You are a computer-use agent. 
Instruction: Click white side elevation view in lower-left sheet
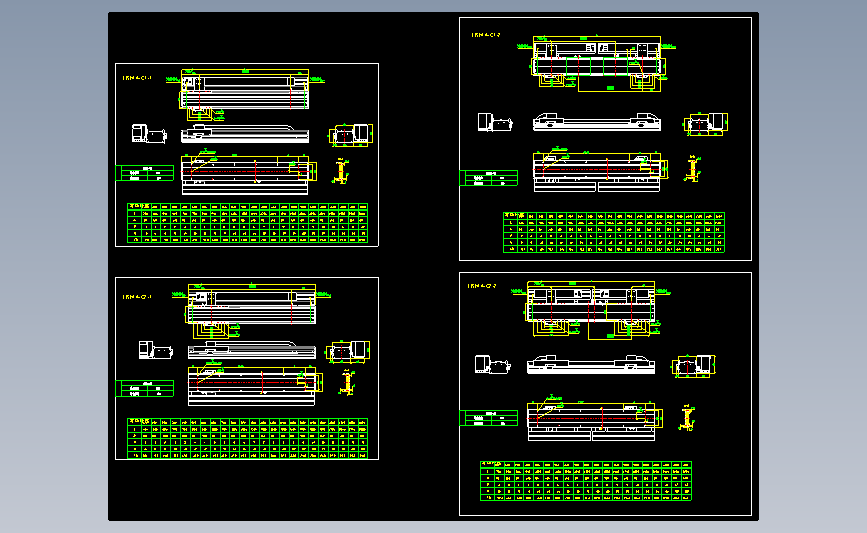(252, 350)
